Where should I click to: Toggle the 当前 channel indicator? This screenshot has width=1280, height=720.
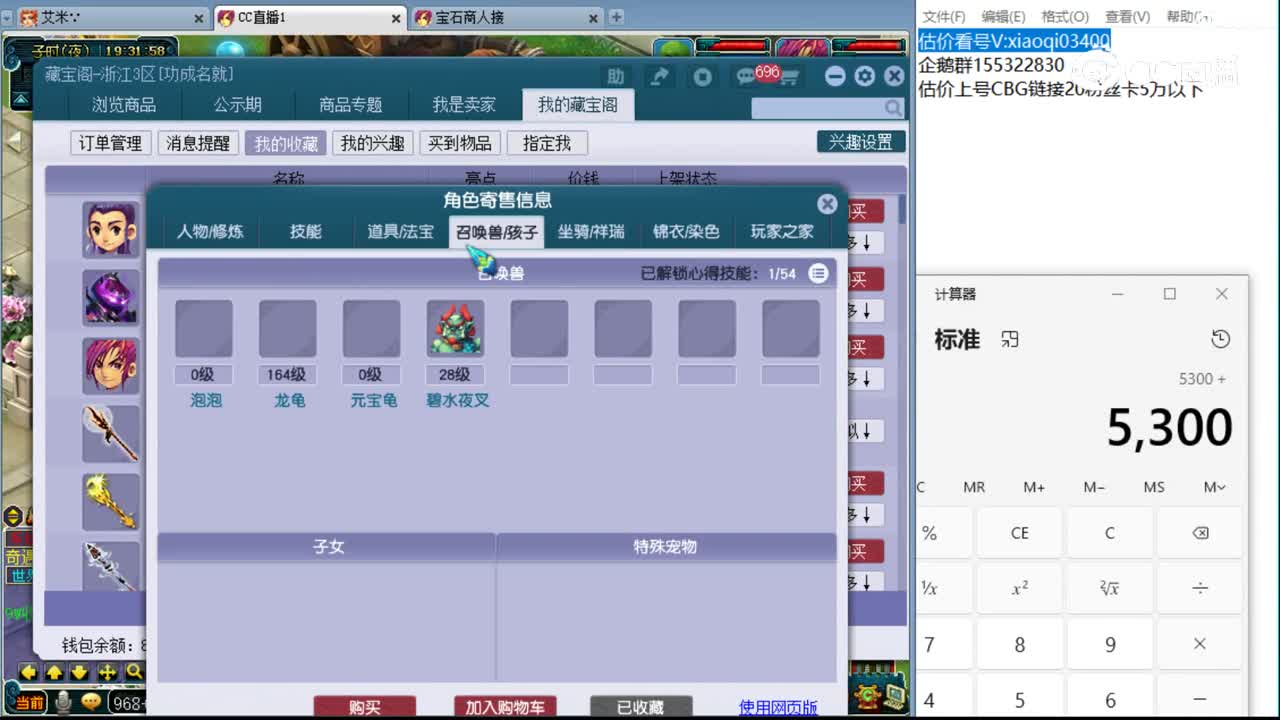coord(31,700)
